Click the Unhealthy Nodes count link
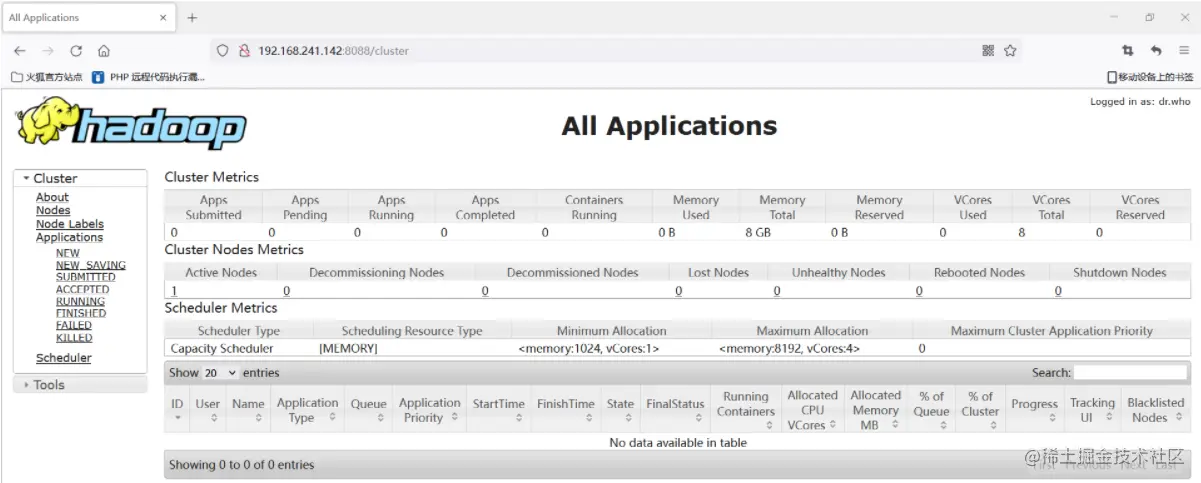1201x483 pixels. 777,291
